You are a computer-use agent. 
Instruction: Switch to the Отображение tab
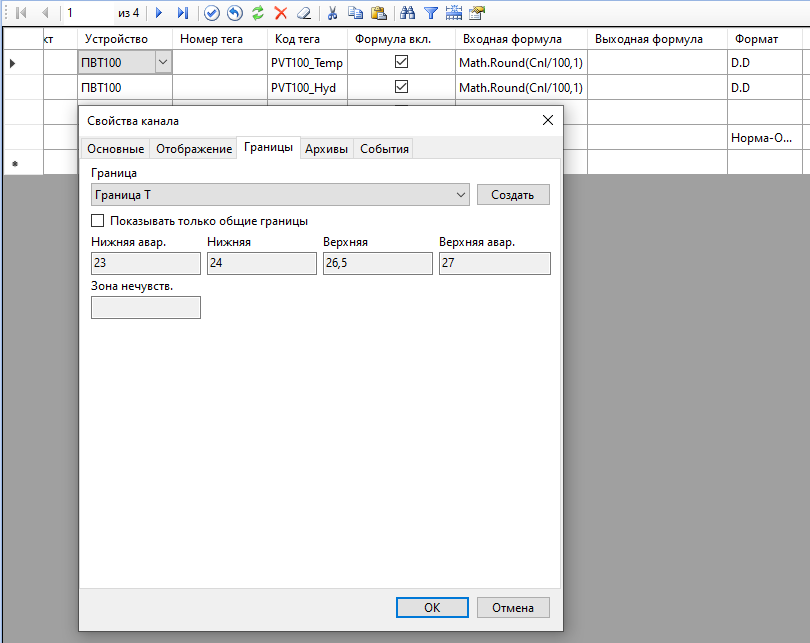pyautogui.click(x=194, y=149)
